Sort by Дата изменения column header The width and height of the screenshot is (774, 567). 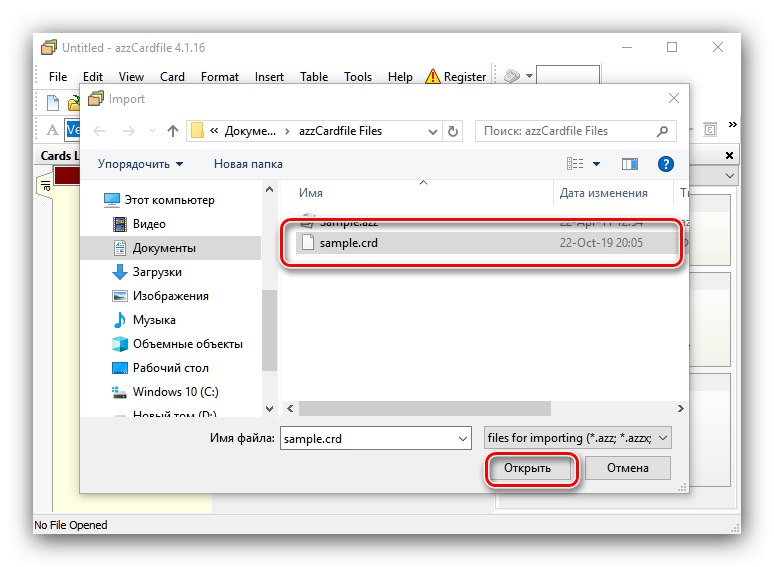click(603, 193)
